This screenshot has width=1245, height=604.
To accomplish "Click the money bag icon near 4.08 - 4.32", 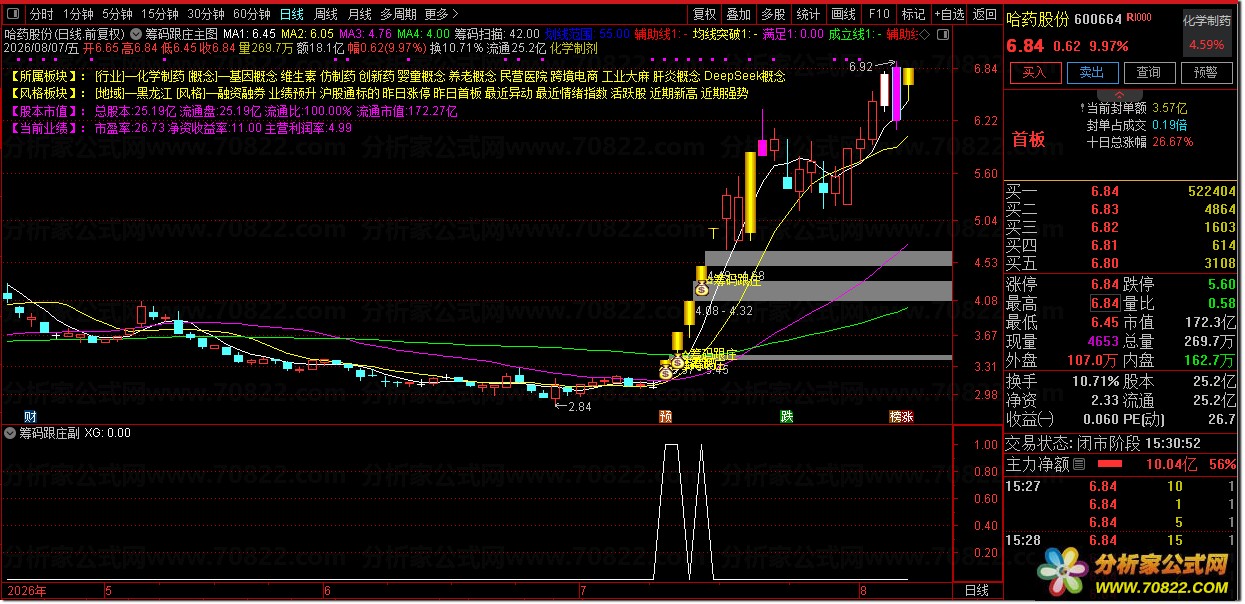I will click(701, 288).
